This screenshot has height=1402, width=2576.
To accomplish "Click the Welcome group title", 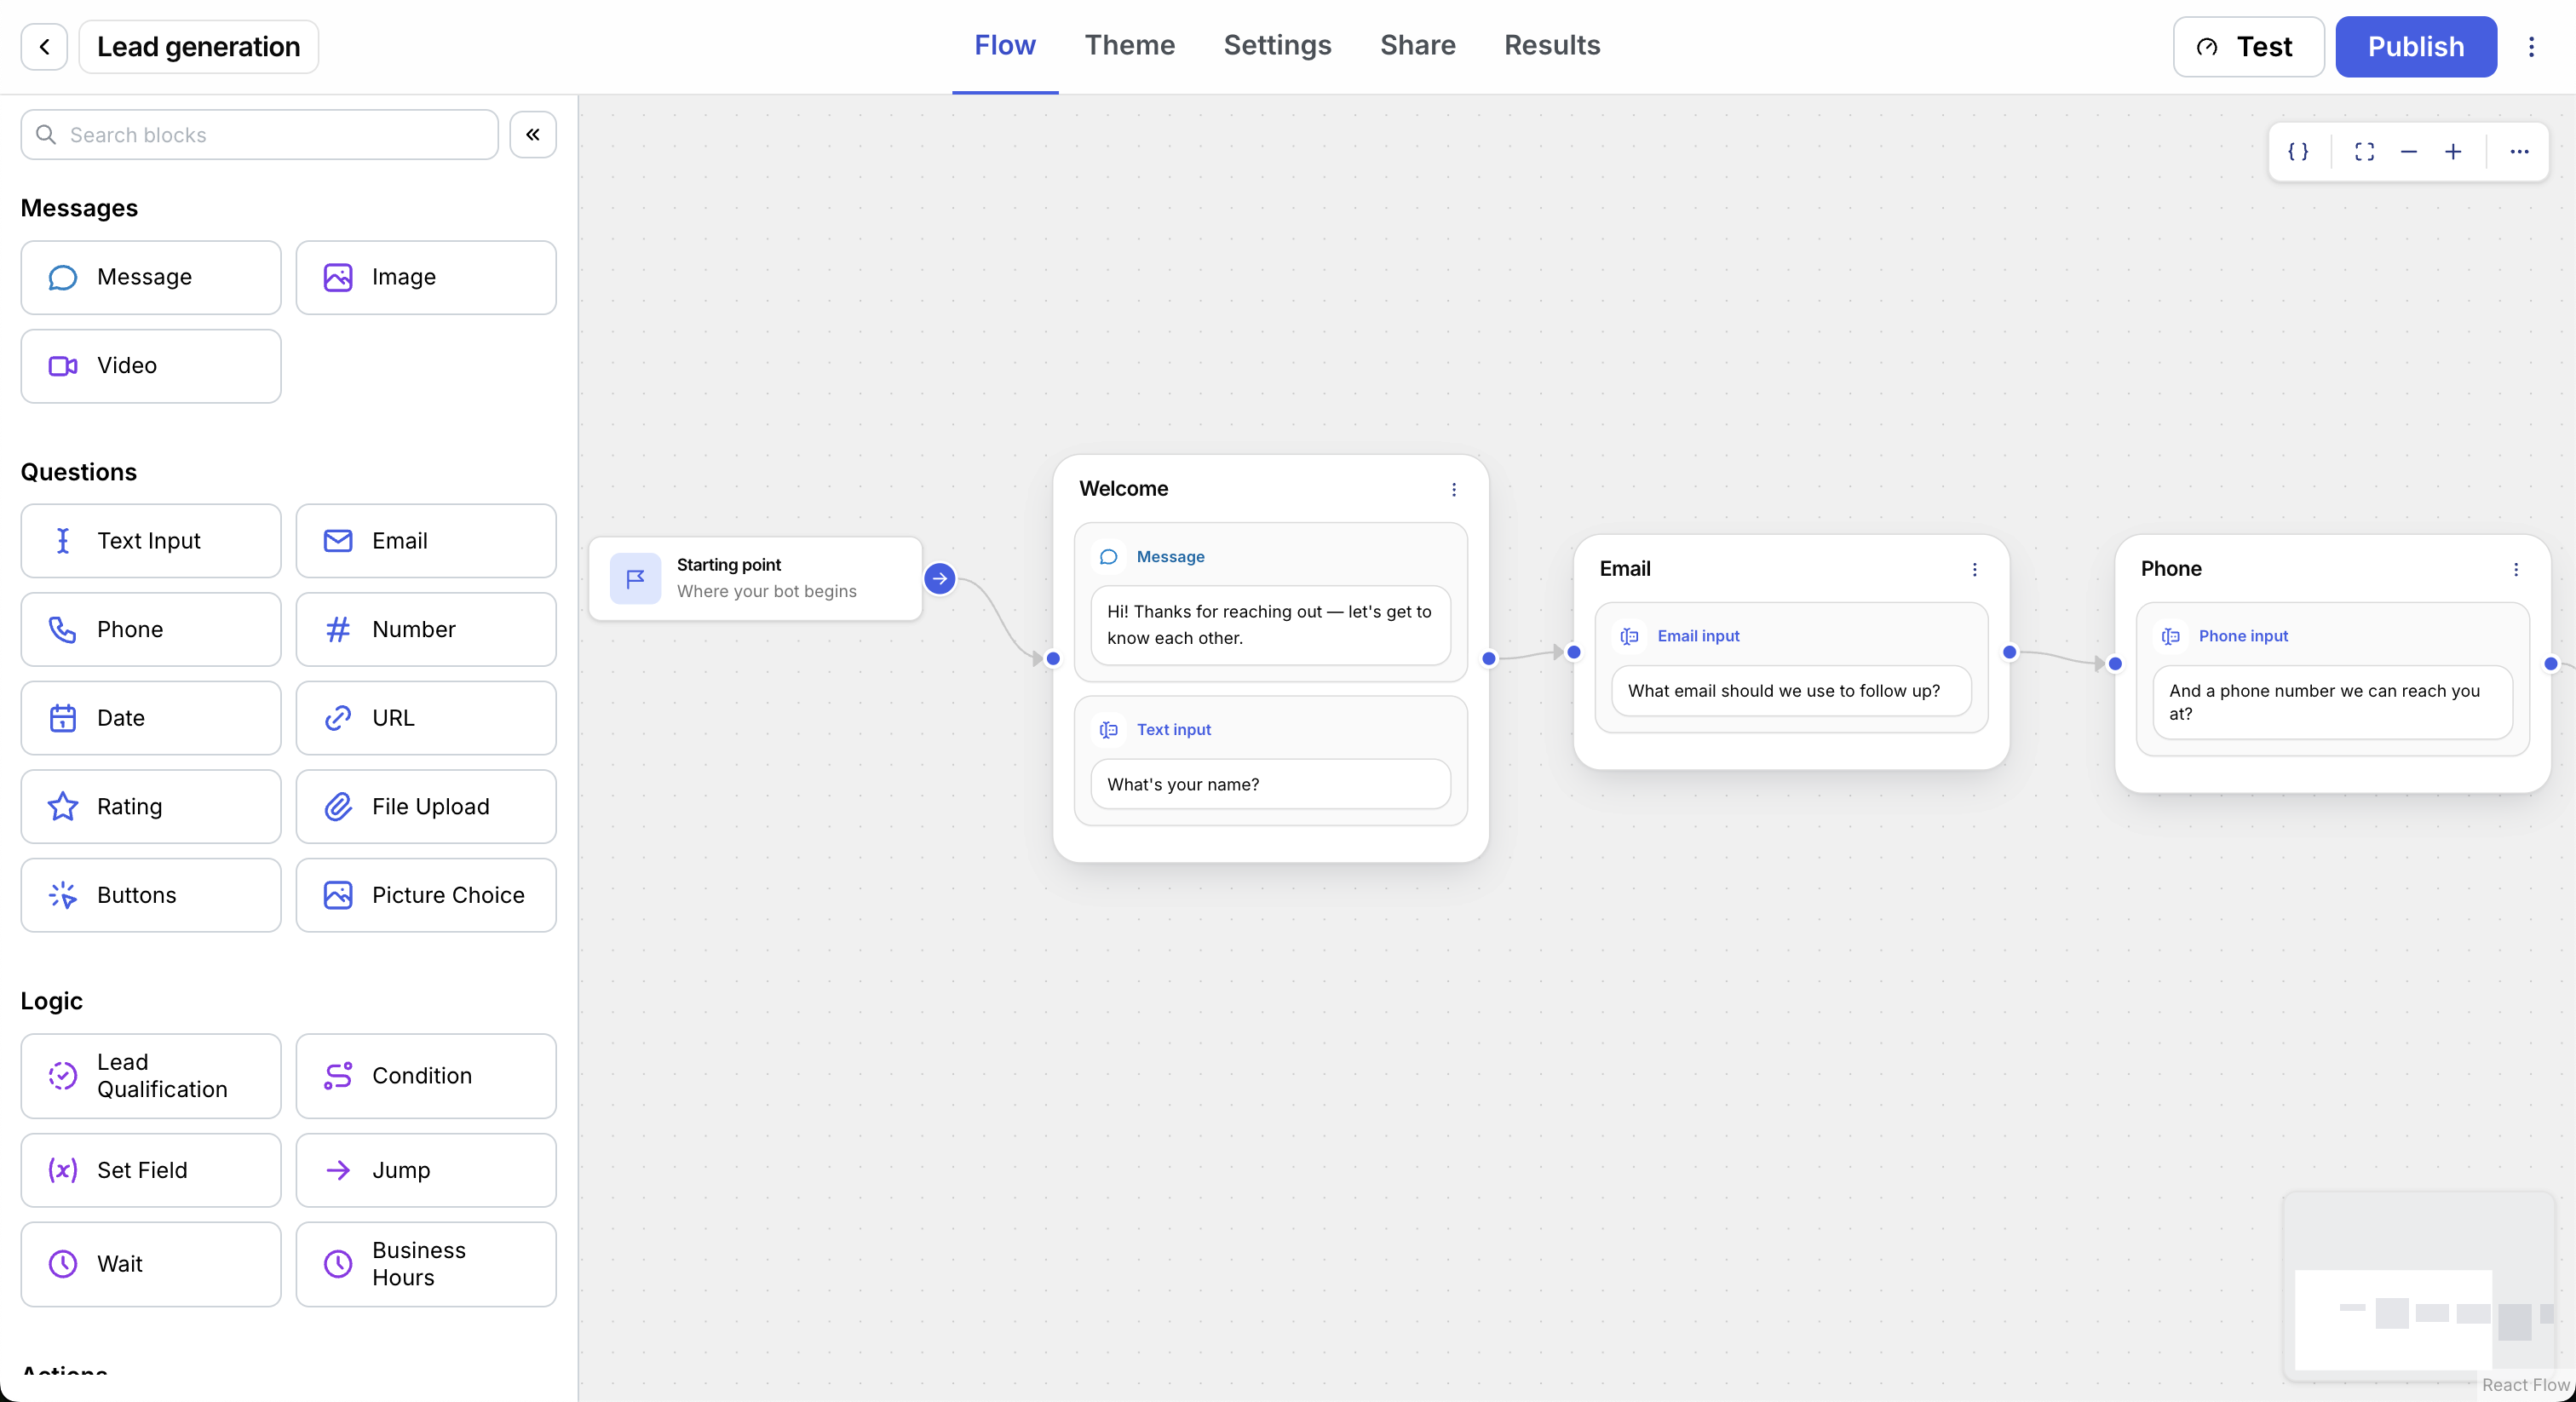I will tap(1123, 489).
